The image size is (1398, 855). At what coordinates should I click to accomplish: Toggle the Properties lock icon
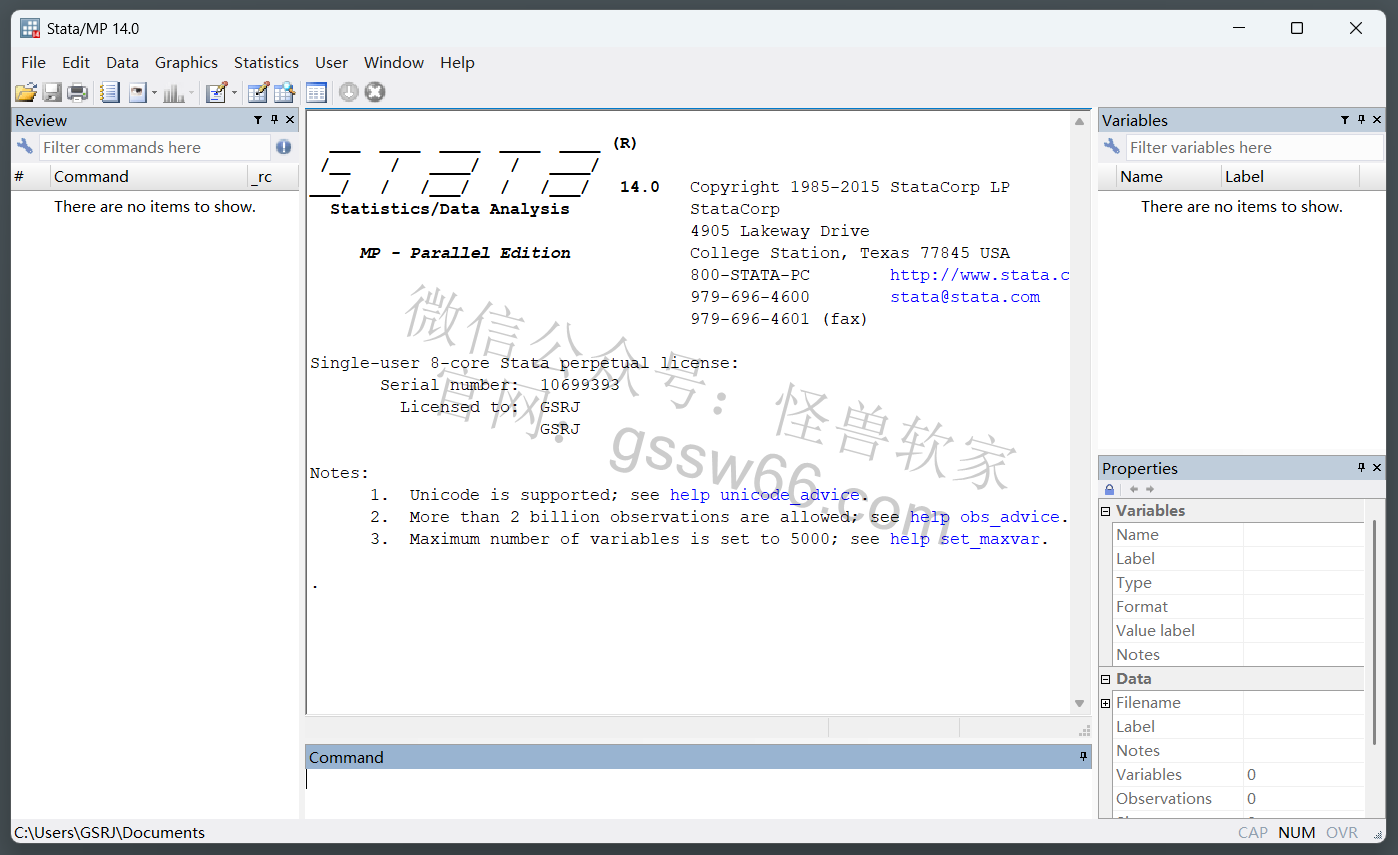(x=1109, y=489)
